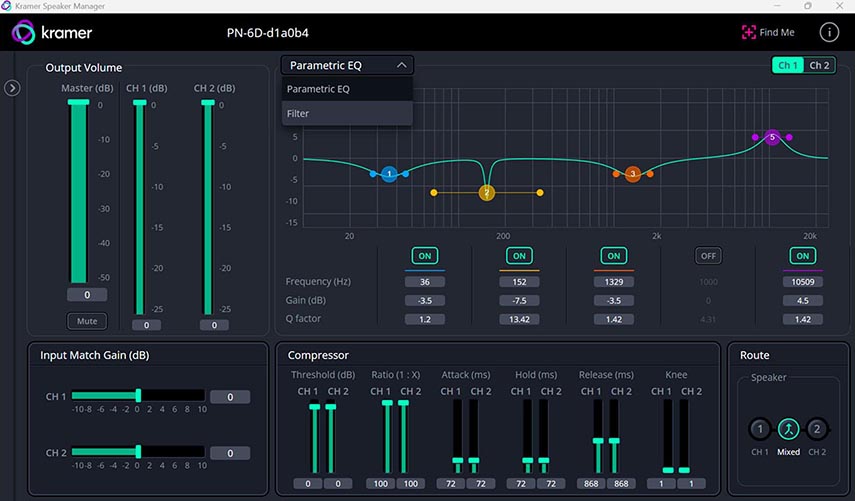This screenshot has width=855, height=501.
Task: Disable the purple band 5 ON toggle
Action: pyautogui.click(x=802, y=256)
